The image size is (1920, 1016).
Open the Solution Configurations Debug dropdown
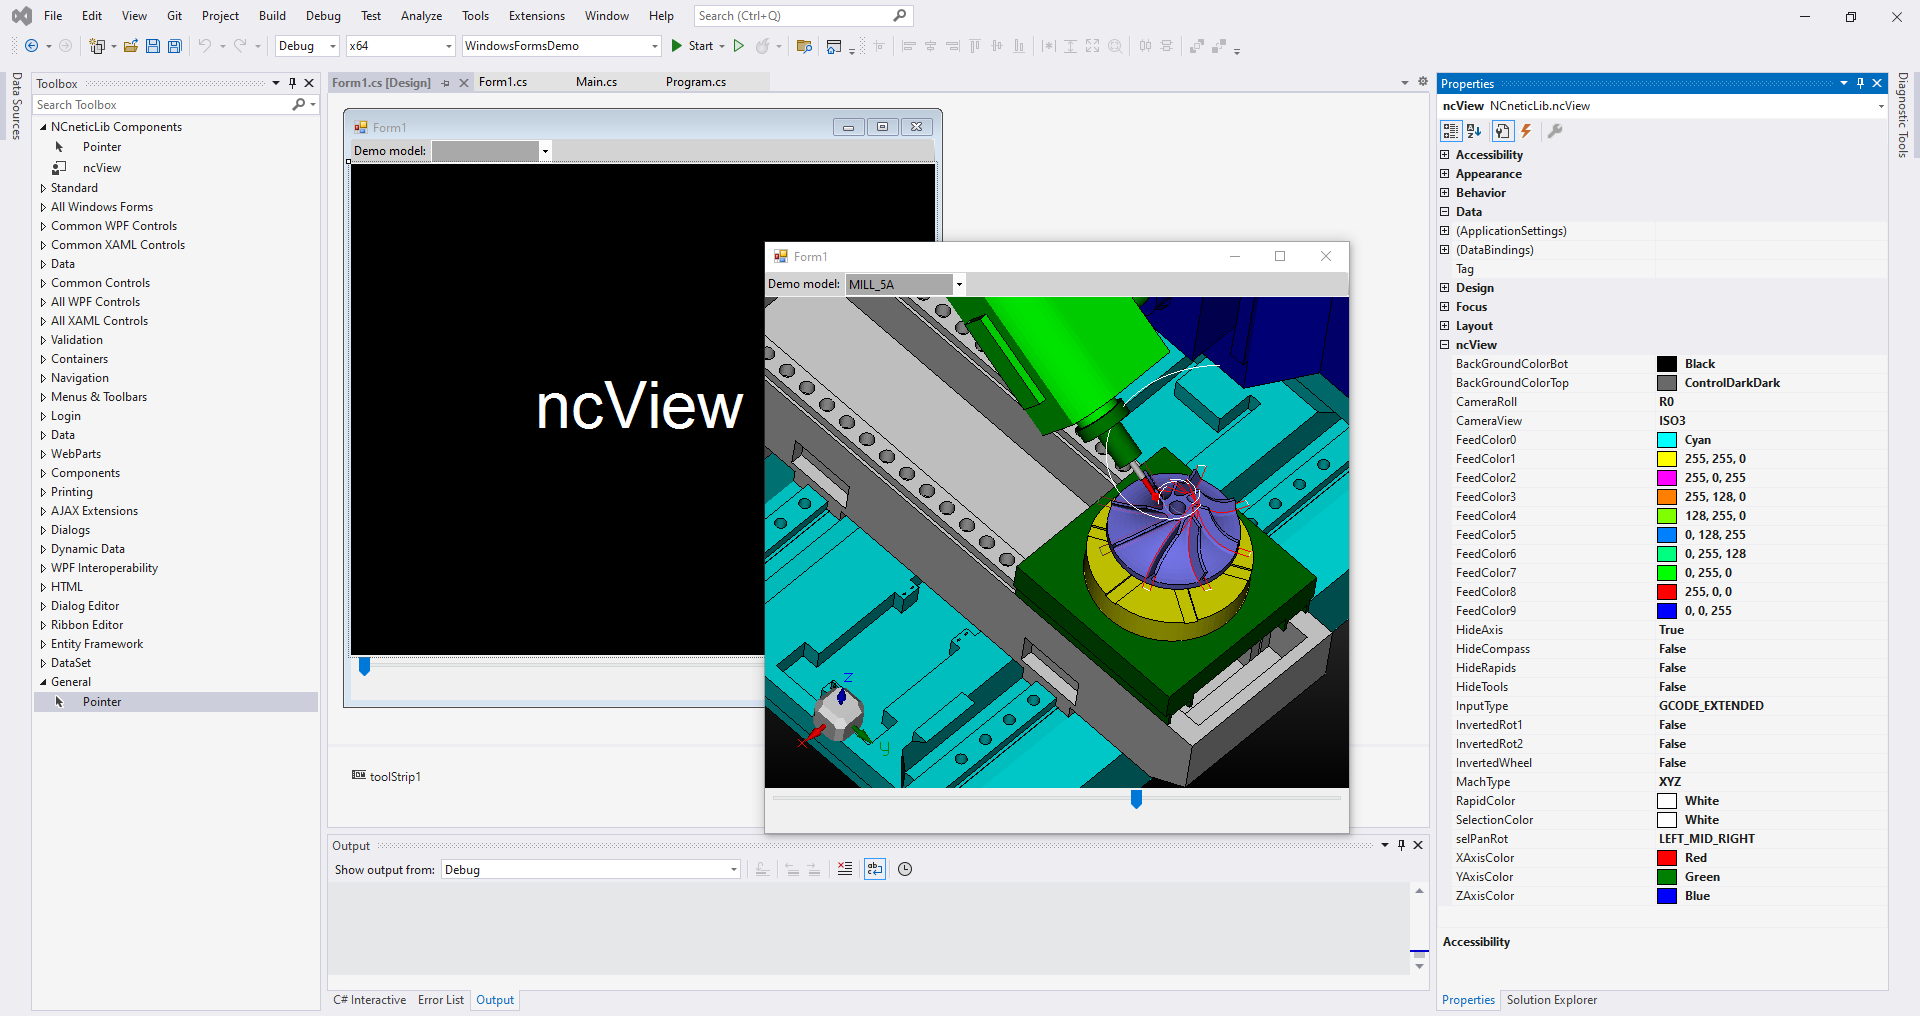tap(307, 46)
